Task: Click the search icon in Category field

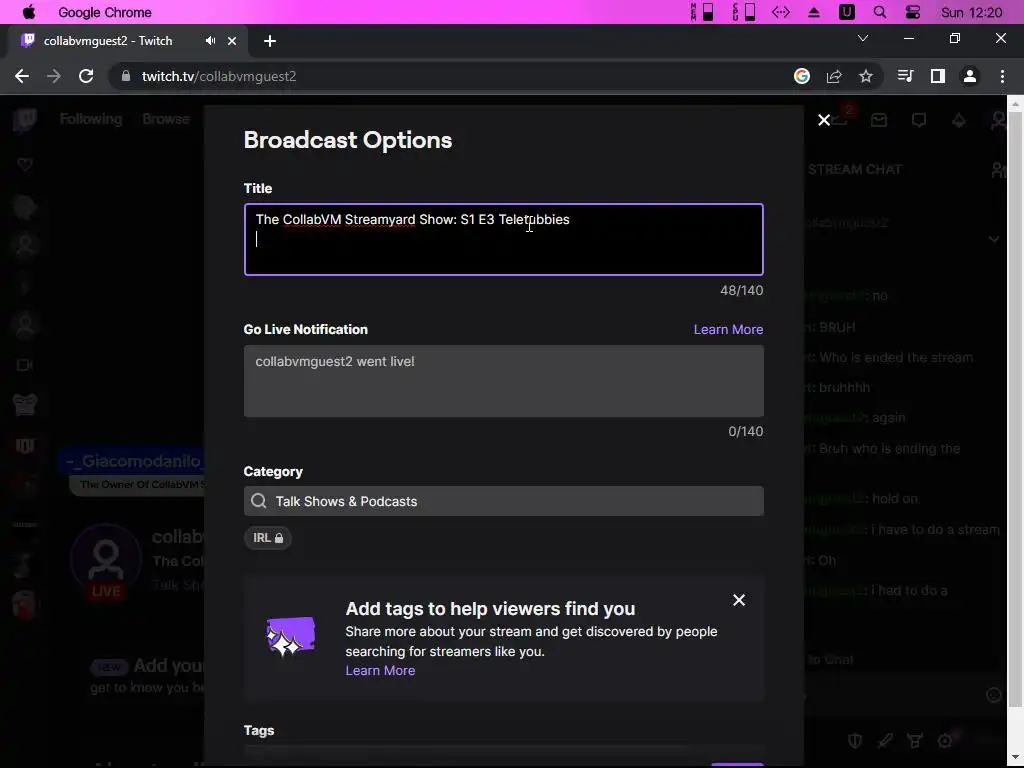Action: click(259, 502)
